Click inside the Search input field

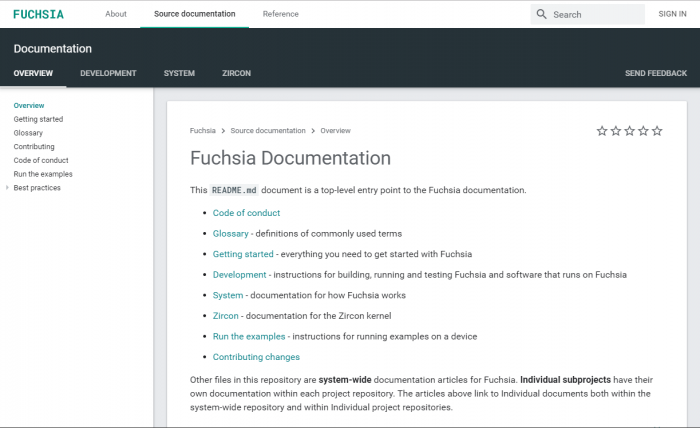[595, 14]
